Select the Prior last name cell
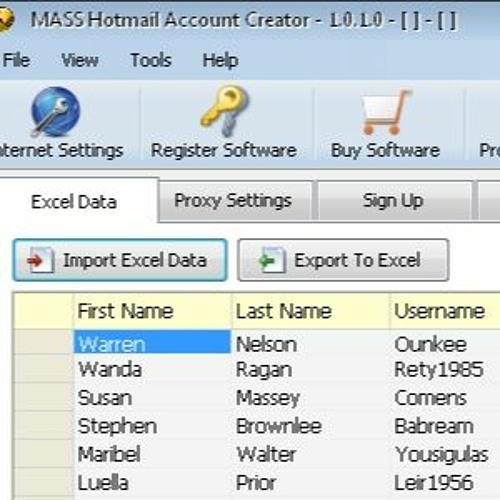Screen dimensions: 500x500 (310, 482)
